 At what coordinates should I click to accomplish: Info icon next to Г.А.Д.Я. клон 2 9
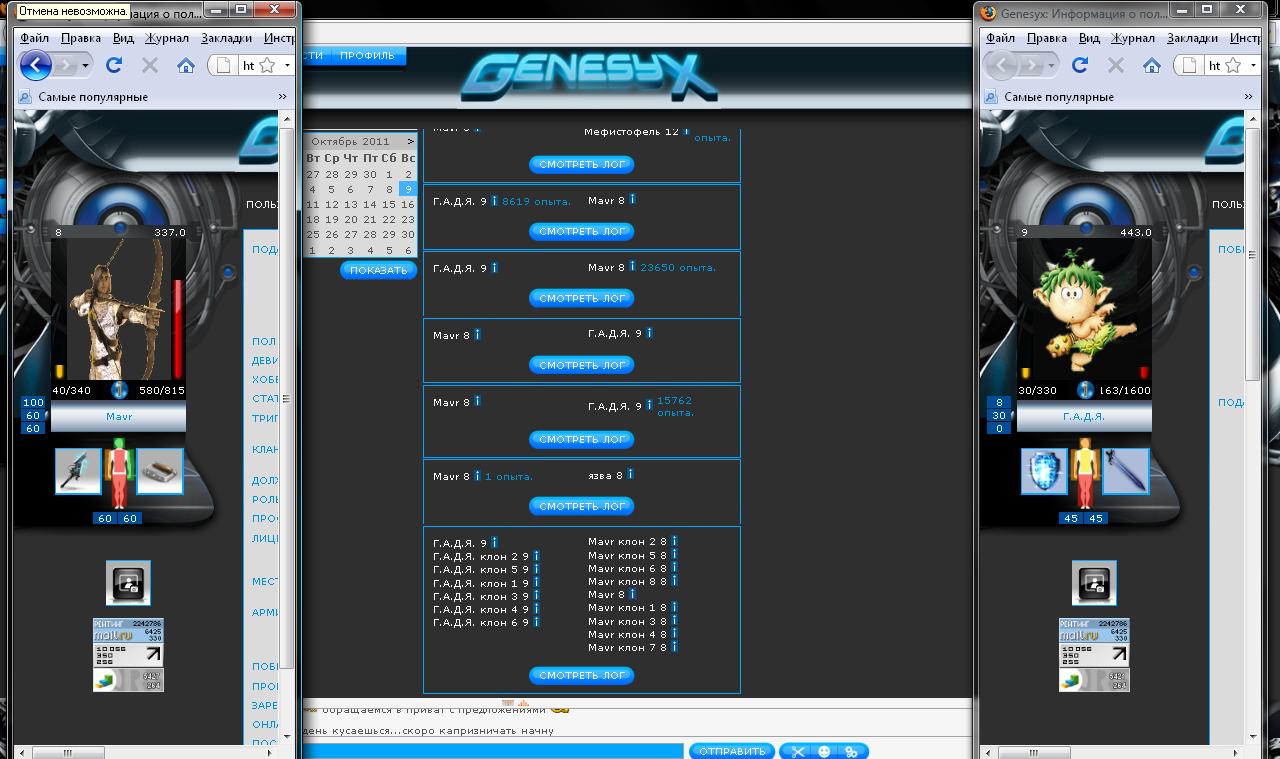[x=537, y=555]
